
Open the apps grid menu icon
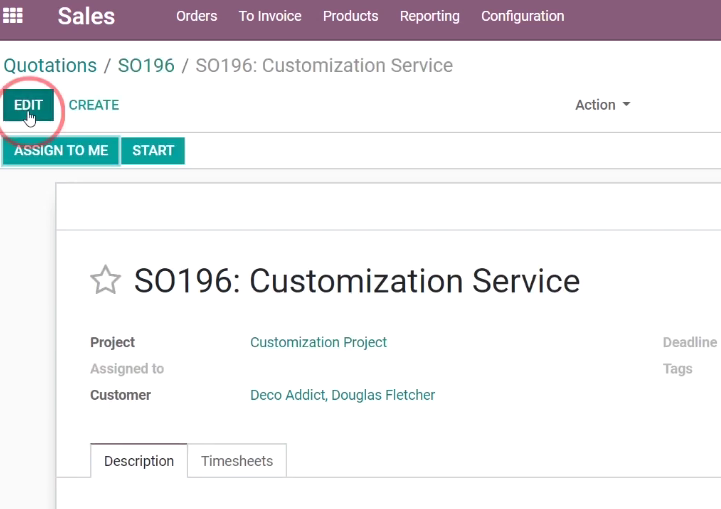click(x=12, y=16)
